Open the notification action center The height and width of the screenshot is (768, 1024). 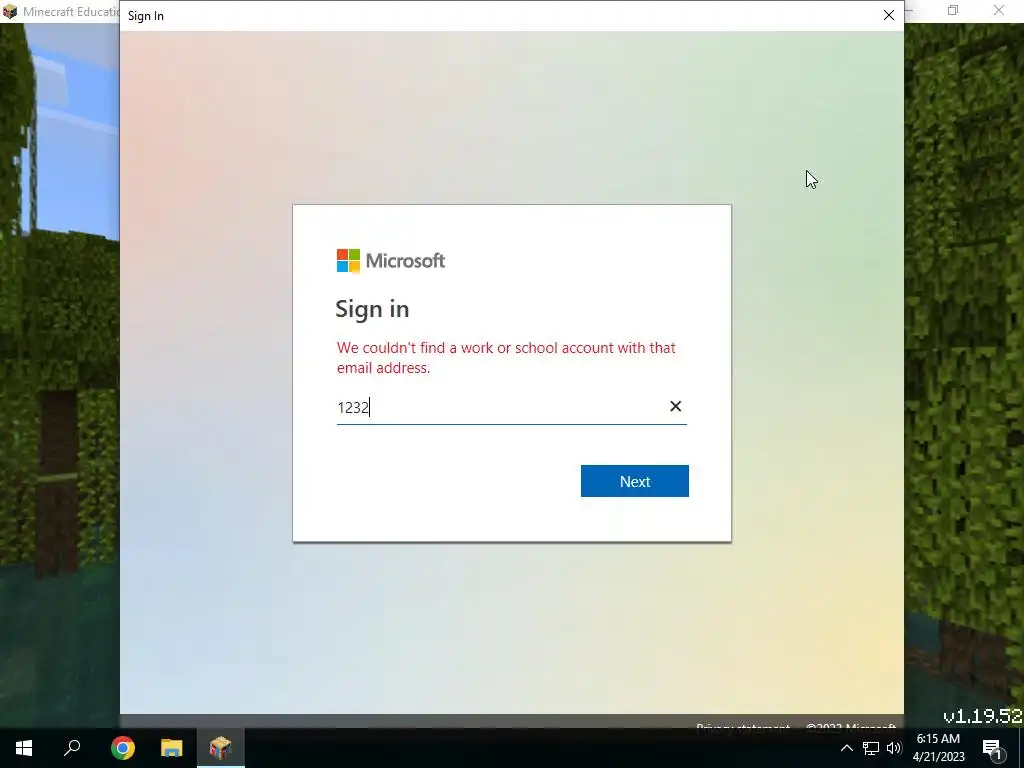(x=992, y=748)
